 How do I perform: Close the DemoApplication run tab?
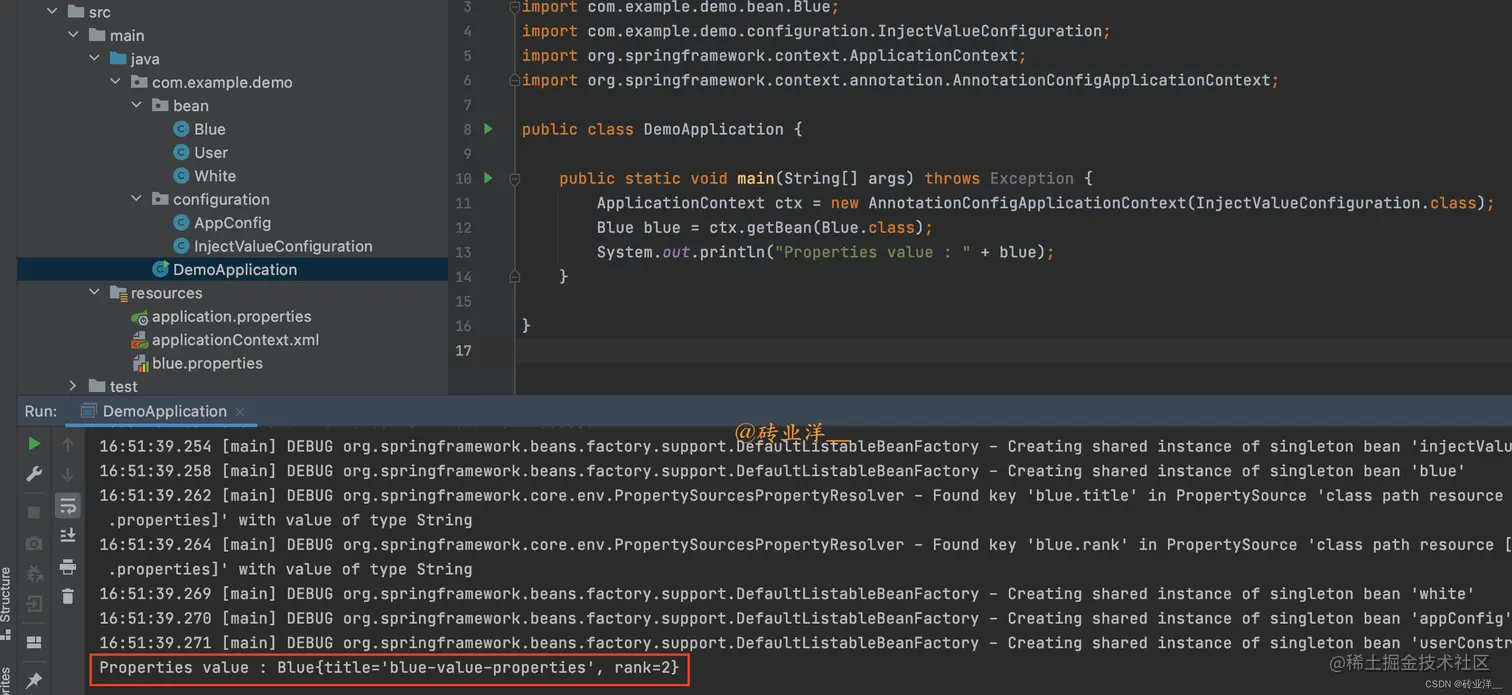coord(241,411)
